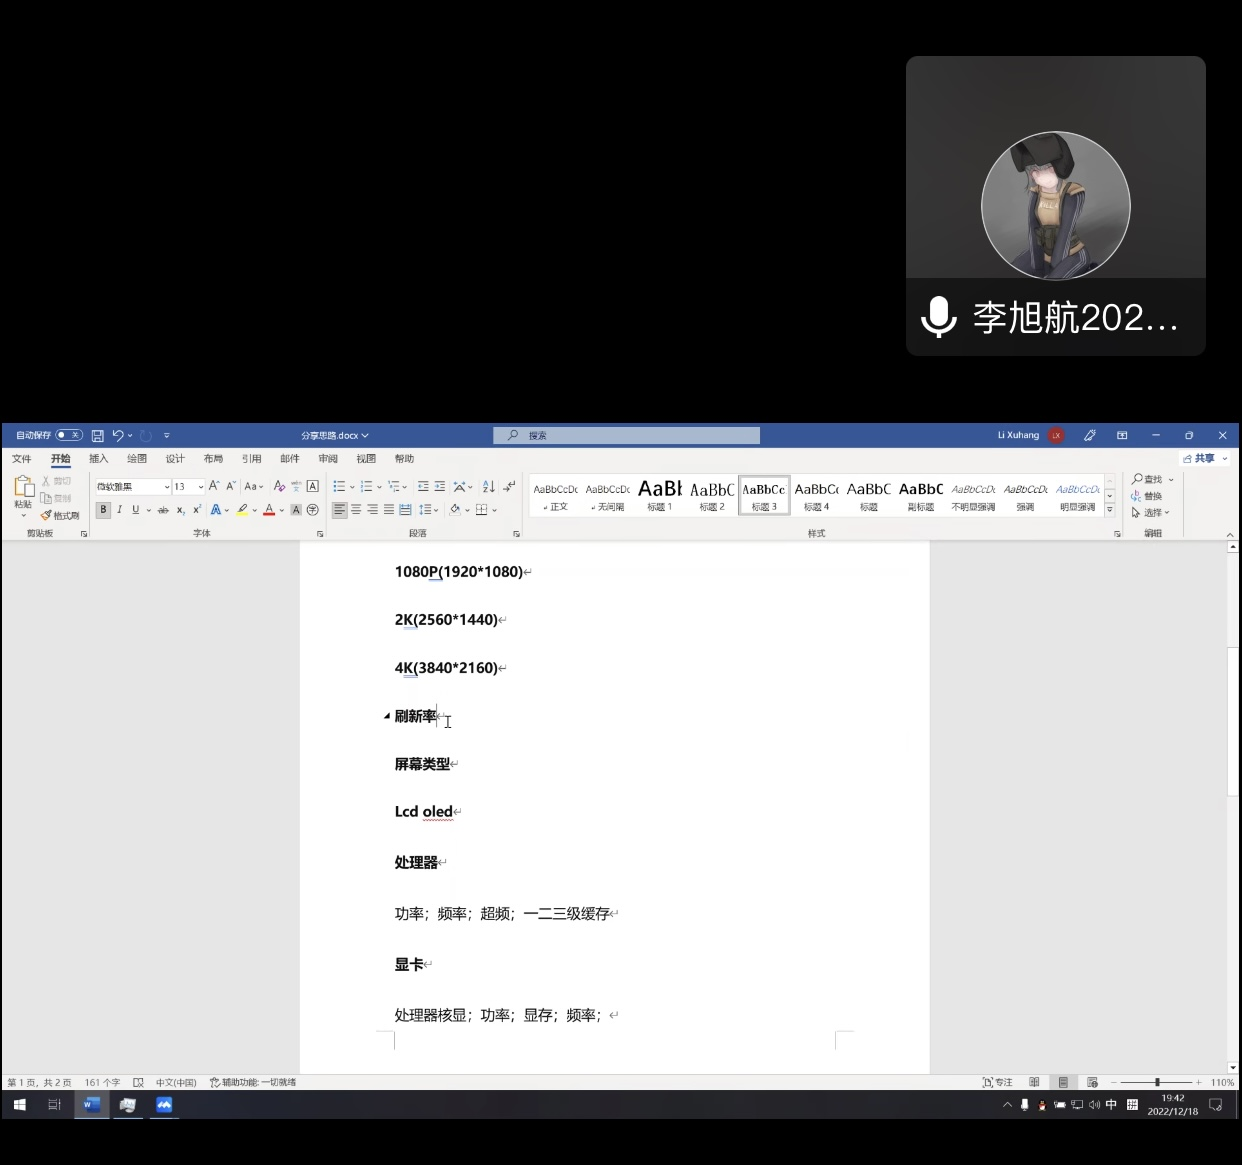1242x1165 pixels.
Task: Center align the paragraph text
Action: pos(356,510)
